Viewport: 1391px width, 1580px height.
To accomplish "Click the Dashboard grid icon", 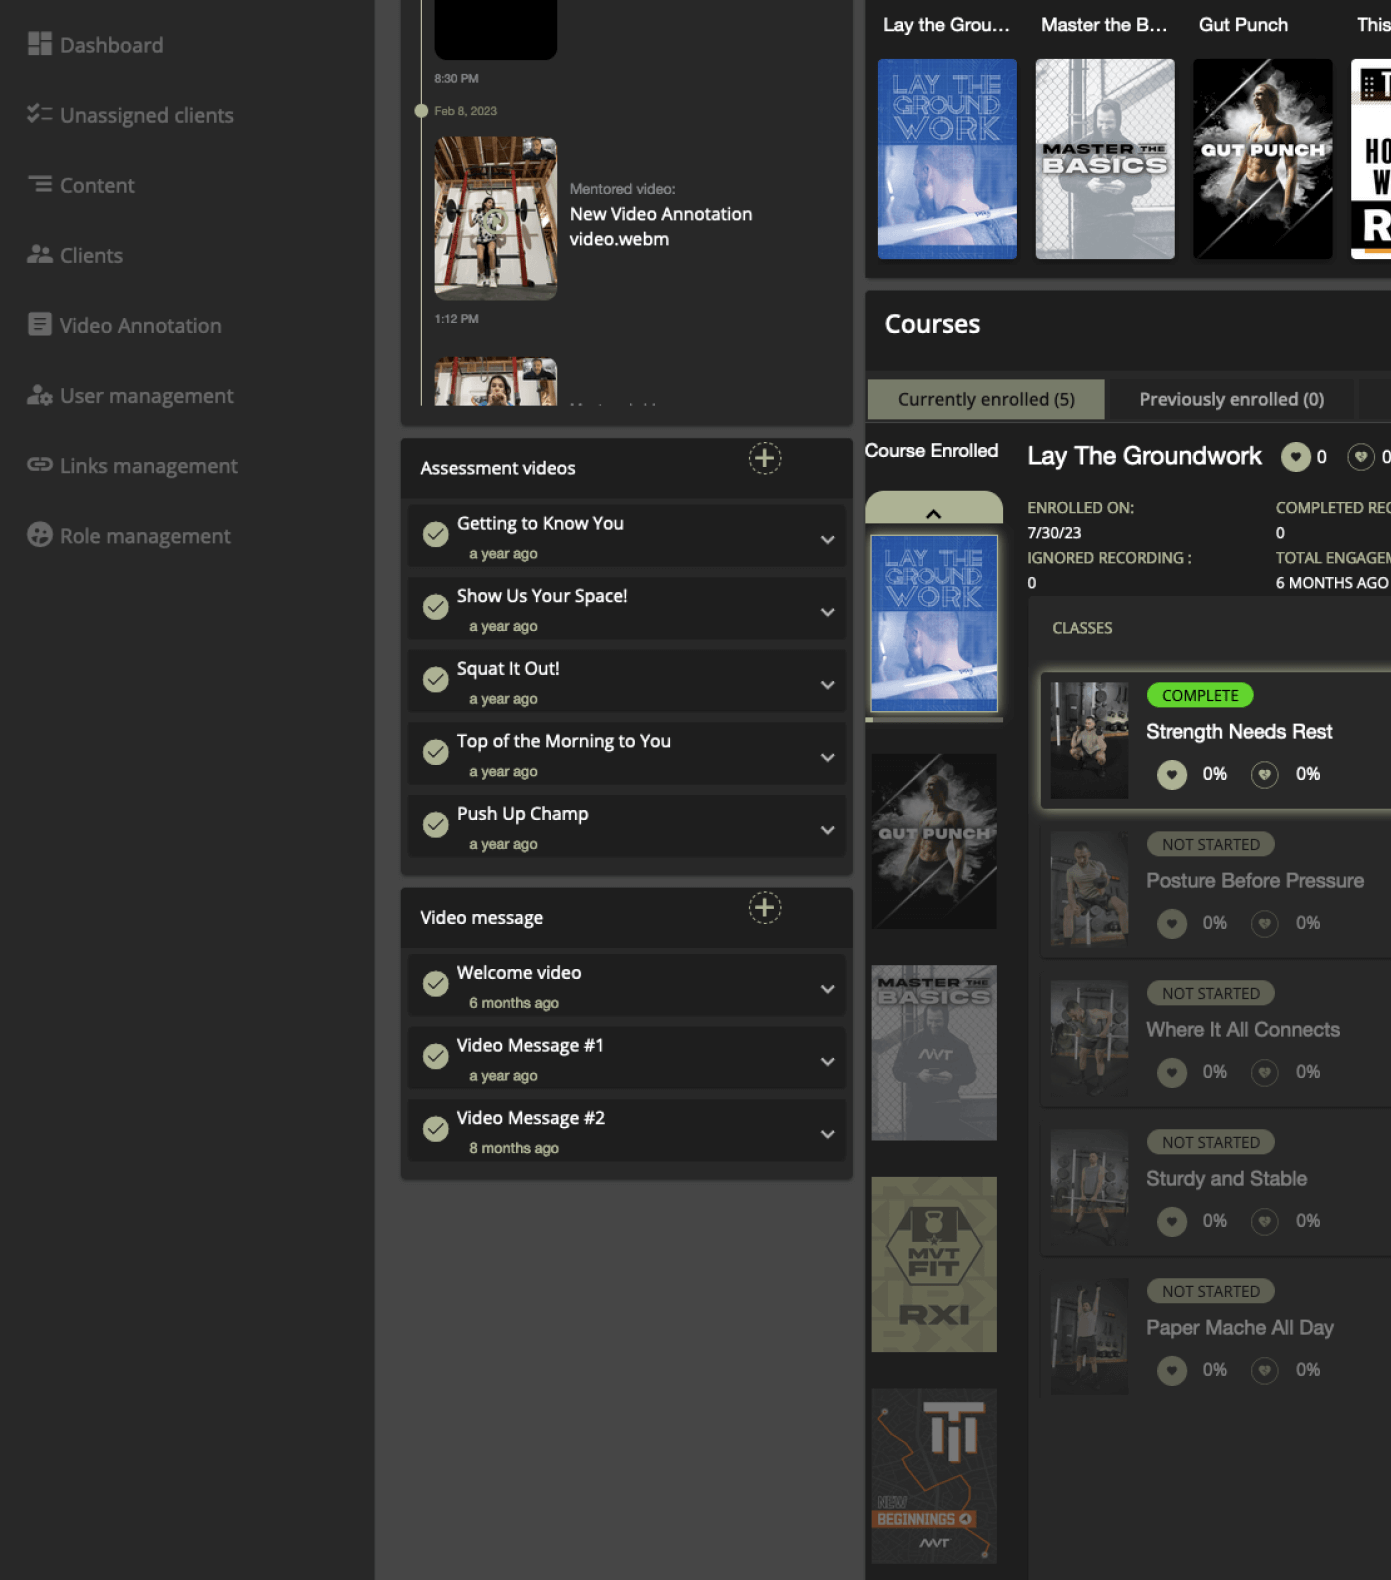I will 40,44.
